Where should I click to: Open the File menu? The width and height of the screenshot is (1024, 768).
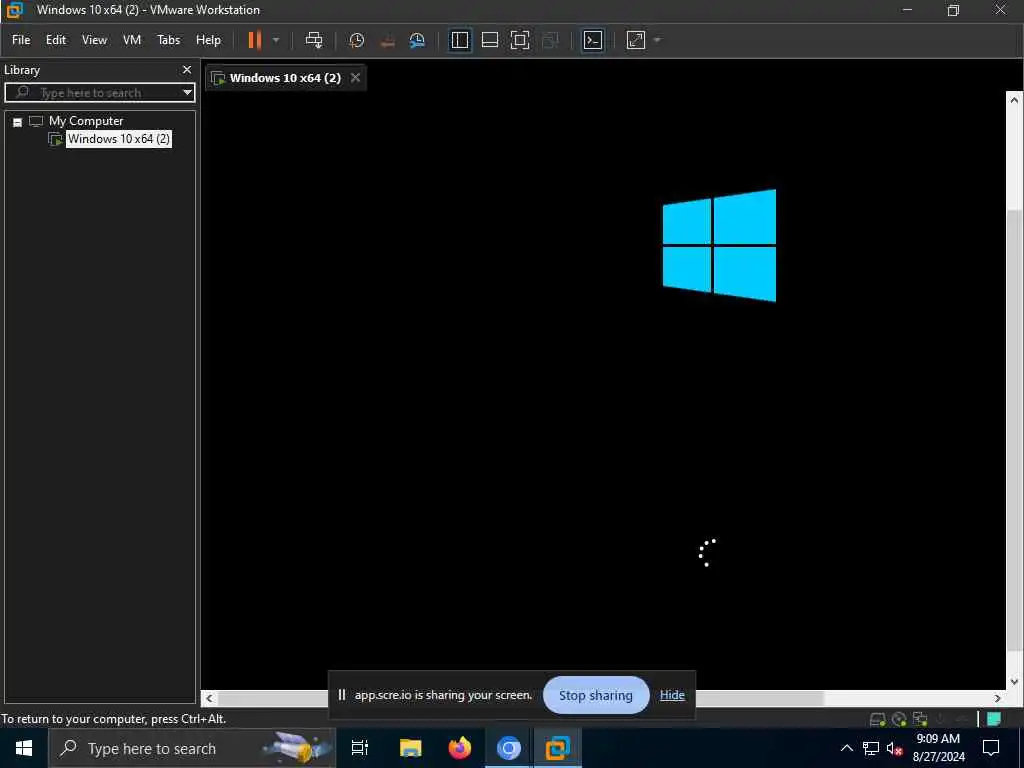[x=21, y=40]
